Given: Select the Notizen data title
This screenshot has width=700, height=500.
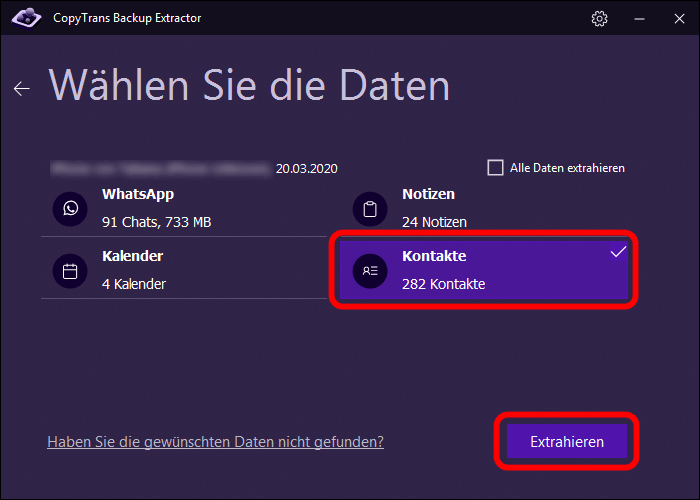Looking at the screenshot, I should [429, 194].
